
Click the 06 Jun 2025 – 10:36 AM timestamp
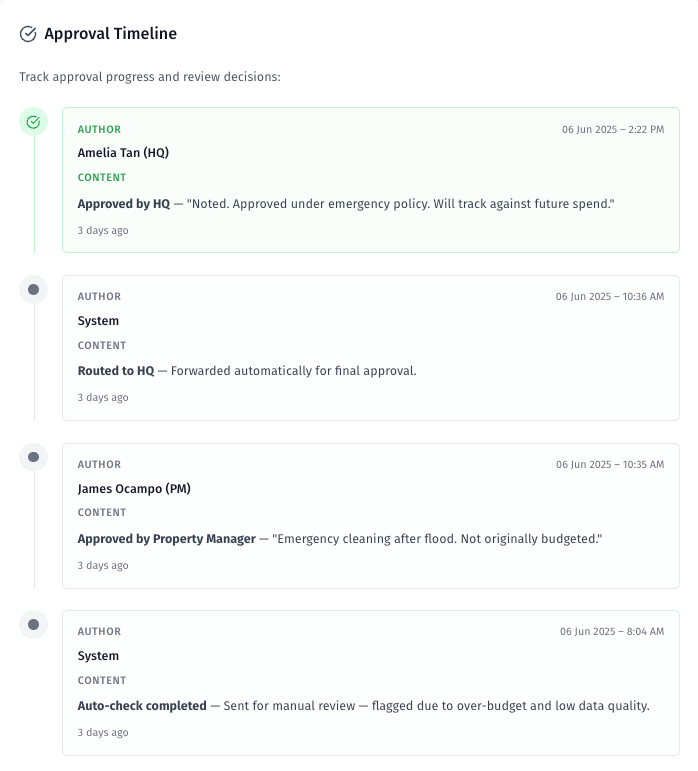609,297
